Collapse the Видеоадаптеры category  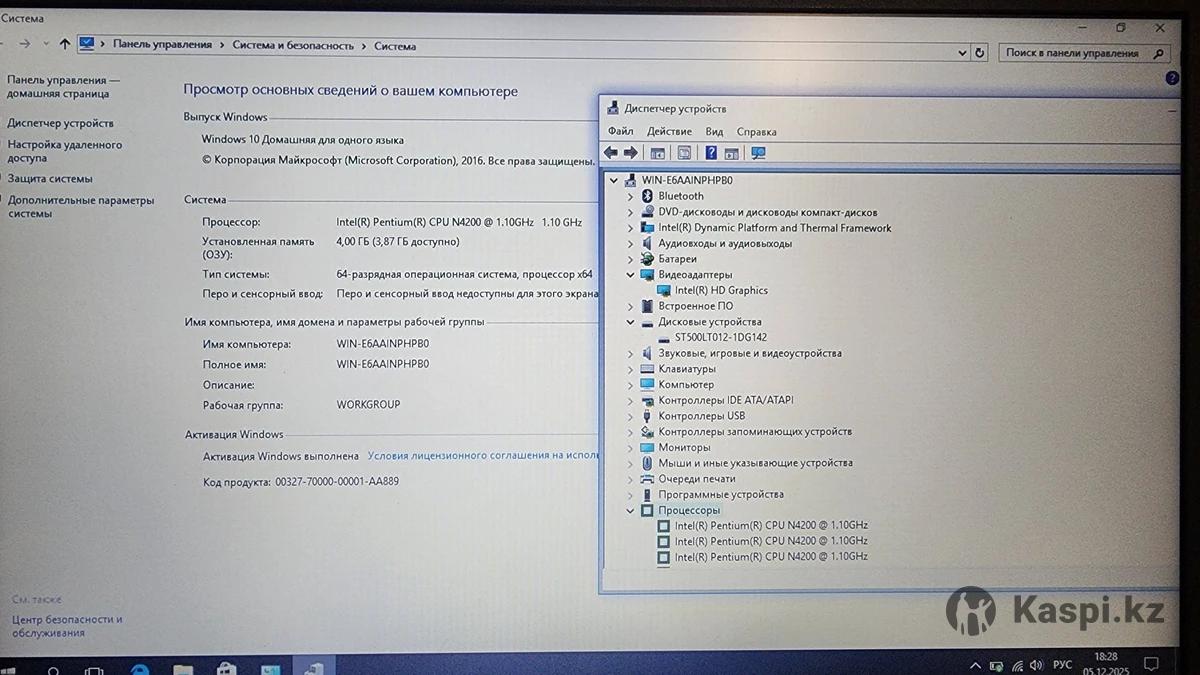[x=630, y=274]
